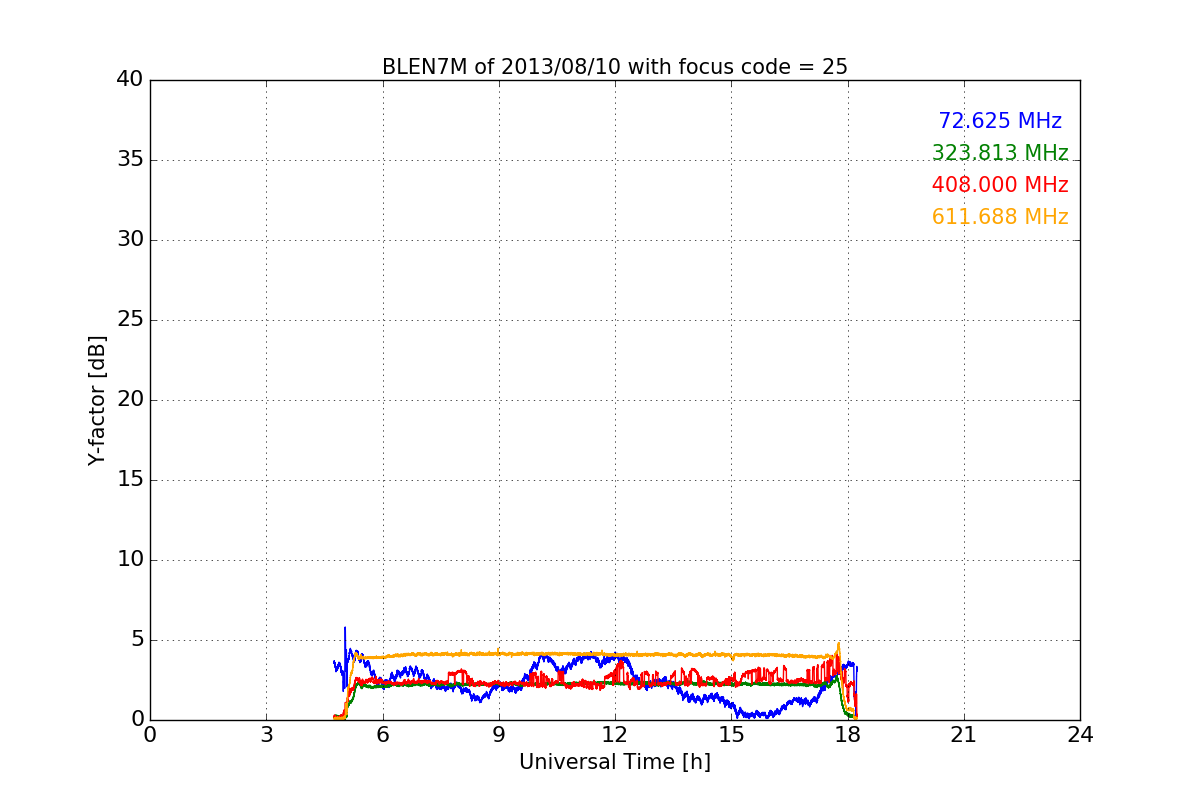The height and width of the screenshot is (800, 1200).
Task: Click y-axis tick label 35
Action: (130, 160)
